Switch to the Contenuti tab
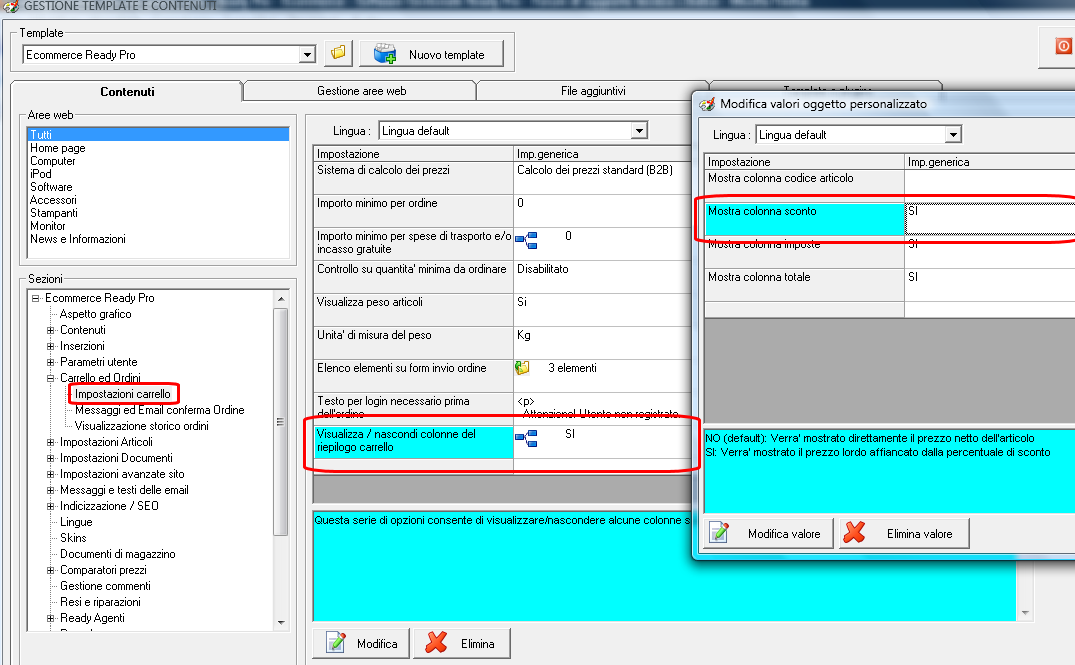Viewport: 1075px width, 665px height. pos(127,92)
